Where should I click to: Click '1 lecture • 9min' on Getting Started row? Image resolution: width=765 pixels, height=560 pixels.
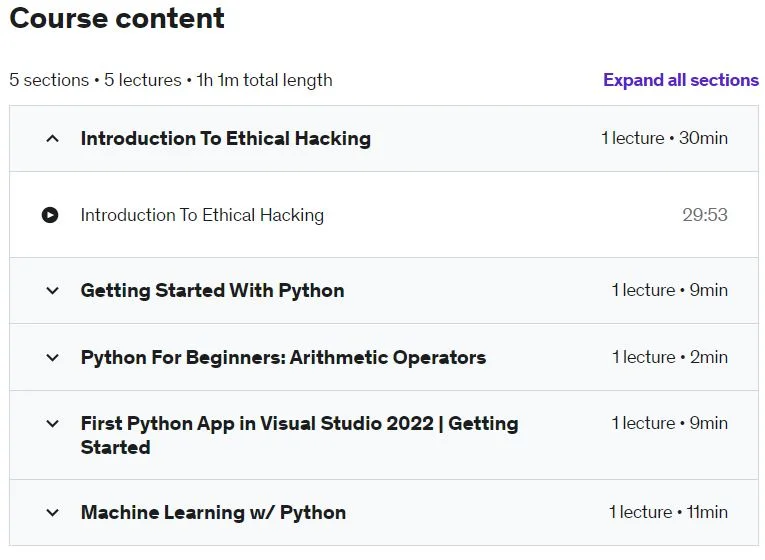[669, 290]
